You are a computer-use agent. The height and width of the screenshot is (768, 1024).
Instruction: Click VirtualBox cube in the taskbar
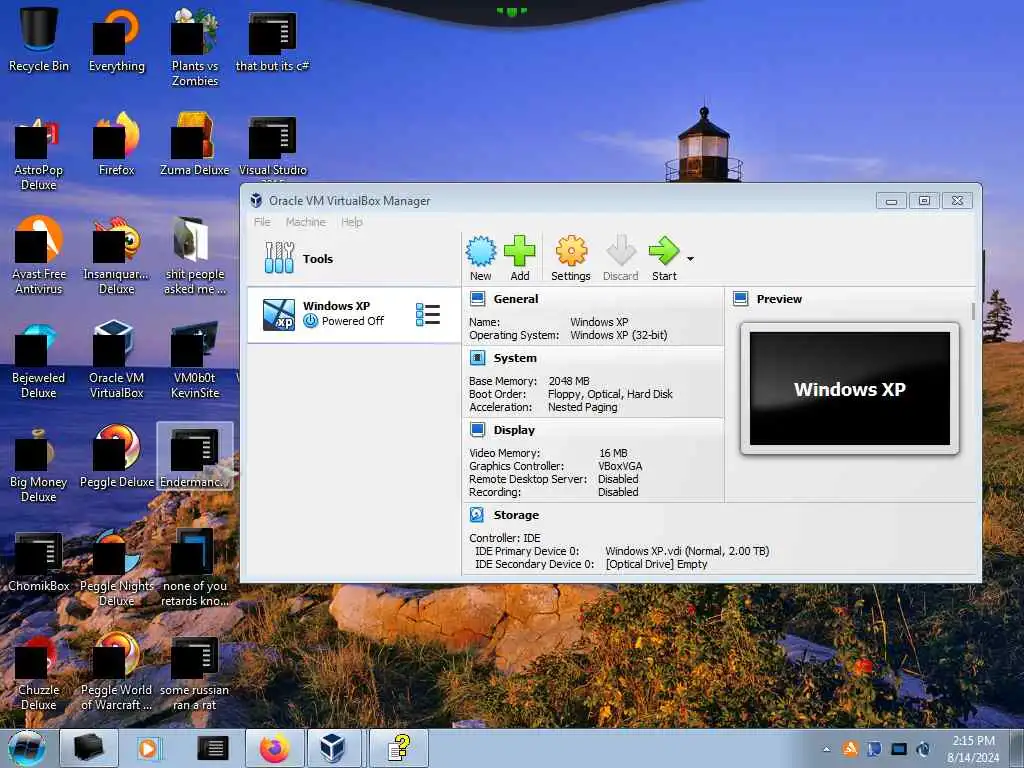333,748
